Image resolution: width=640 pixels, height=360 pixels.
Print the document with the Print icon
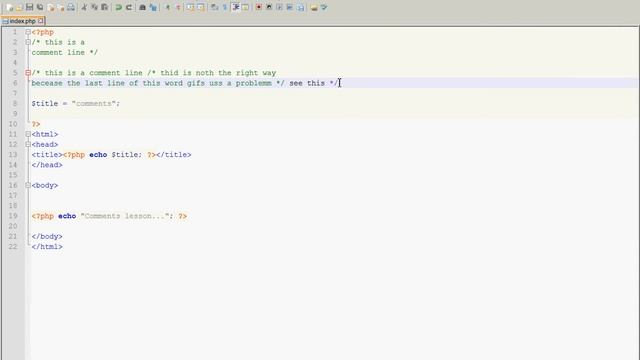(71, 7)
